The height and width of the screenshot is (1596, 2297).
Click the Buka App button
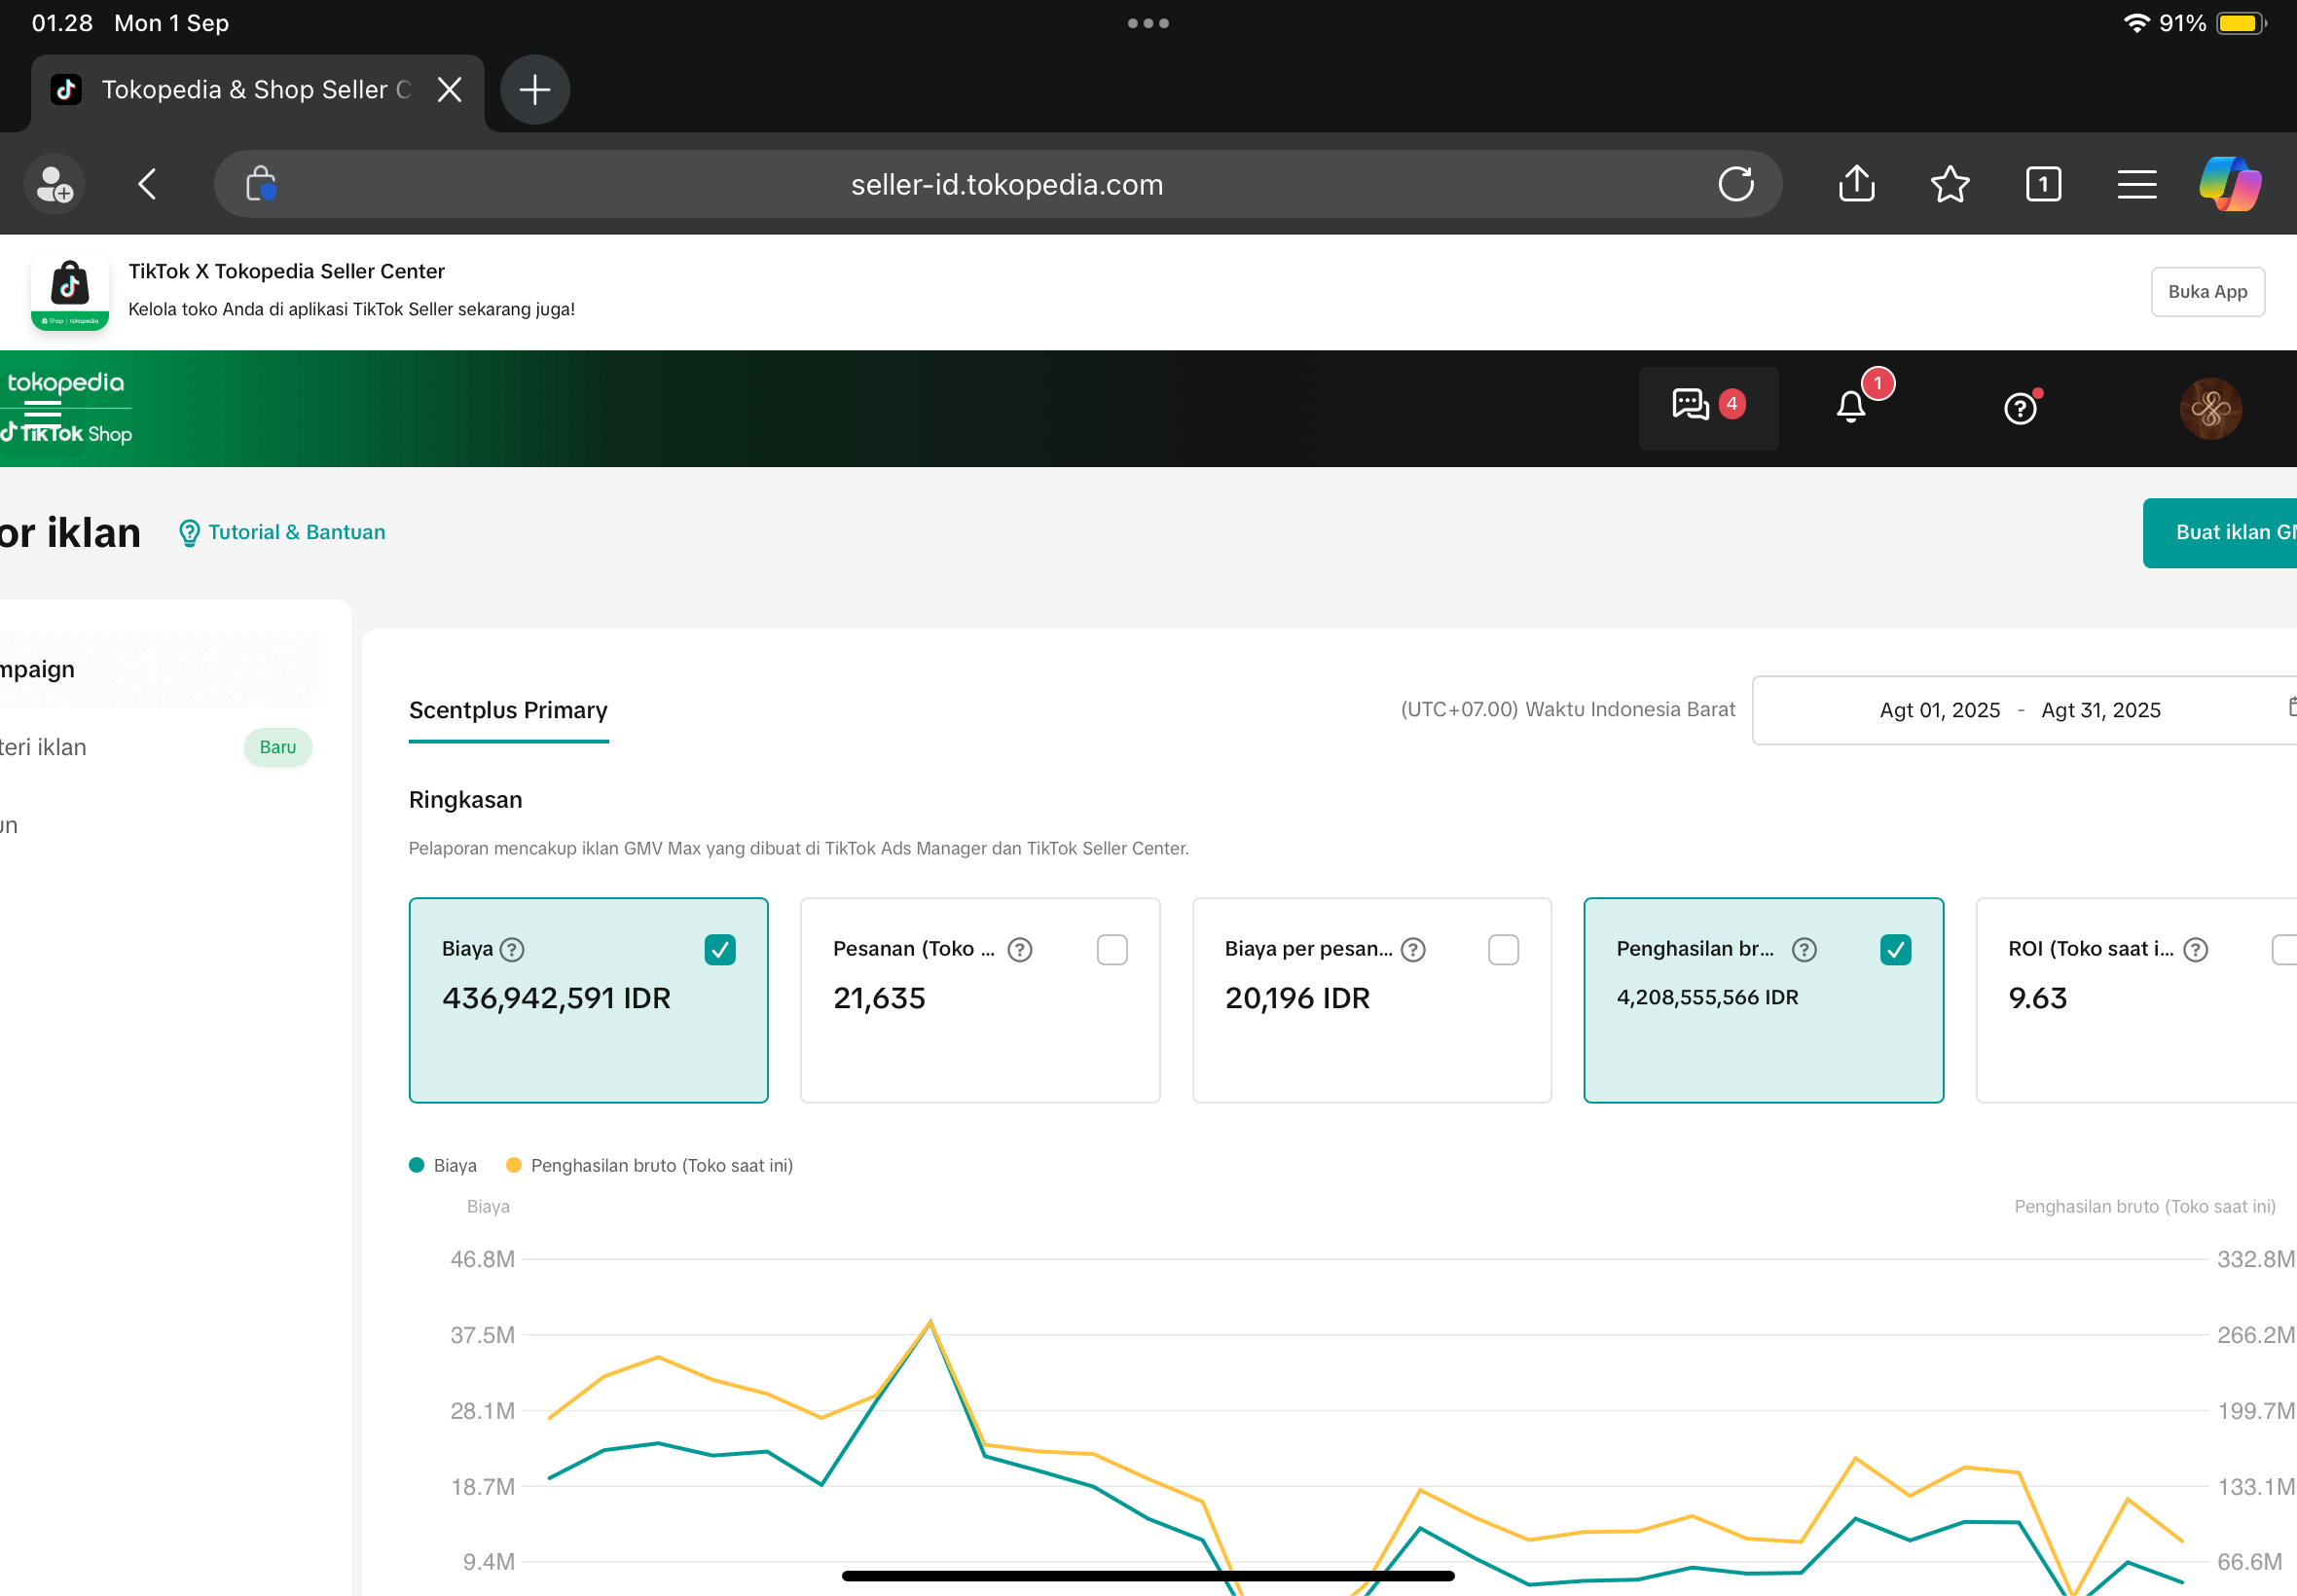tap(2207, 291)
